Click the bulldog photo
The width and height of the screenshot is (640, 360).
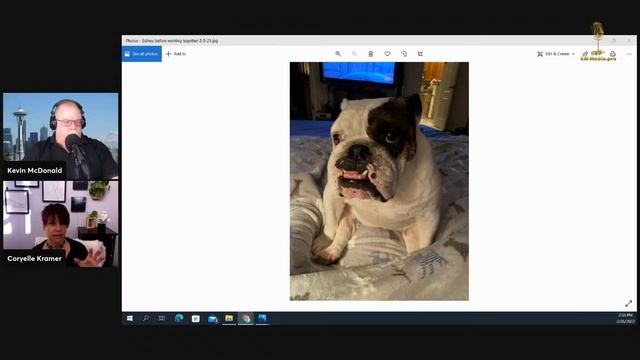pyautogui.click(x=379, y=181)
